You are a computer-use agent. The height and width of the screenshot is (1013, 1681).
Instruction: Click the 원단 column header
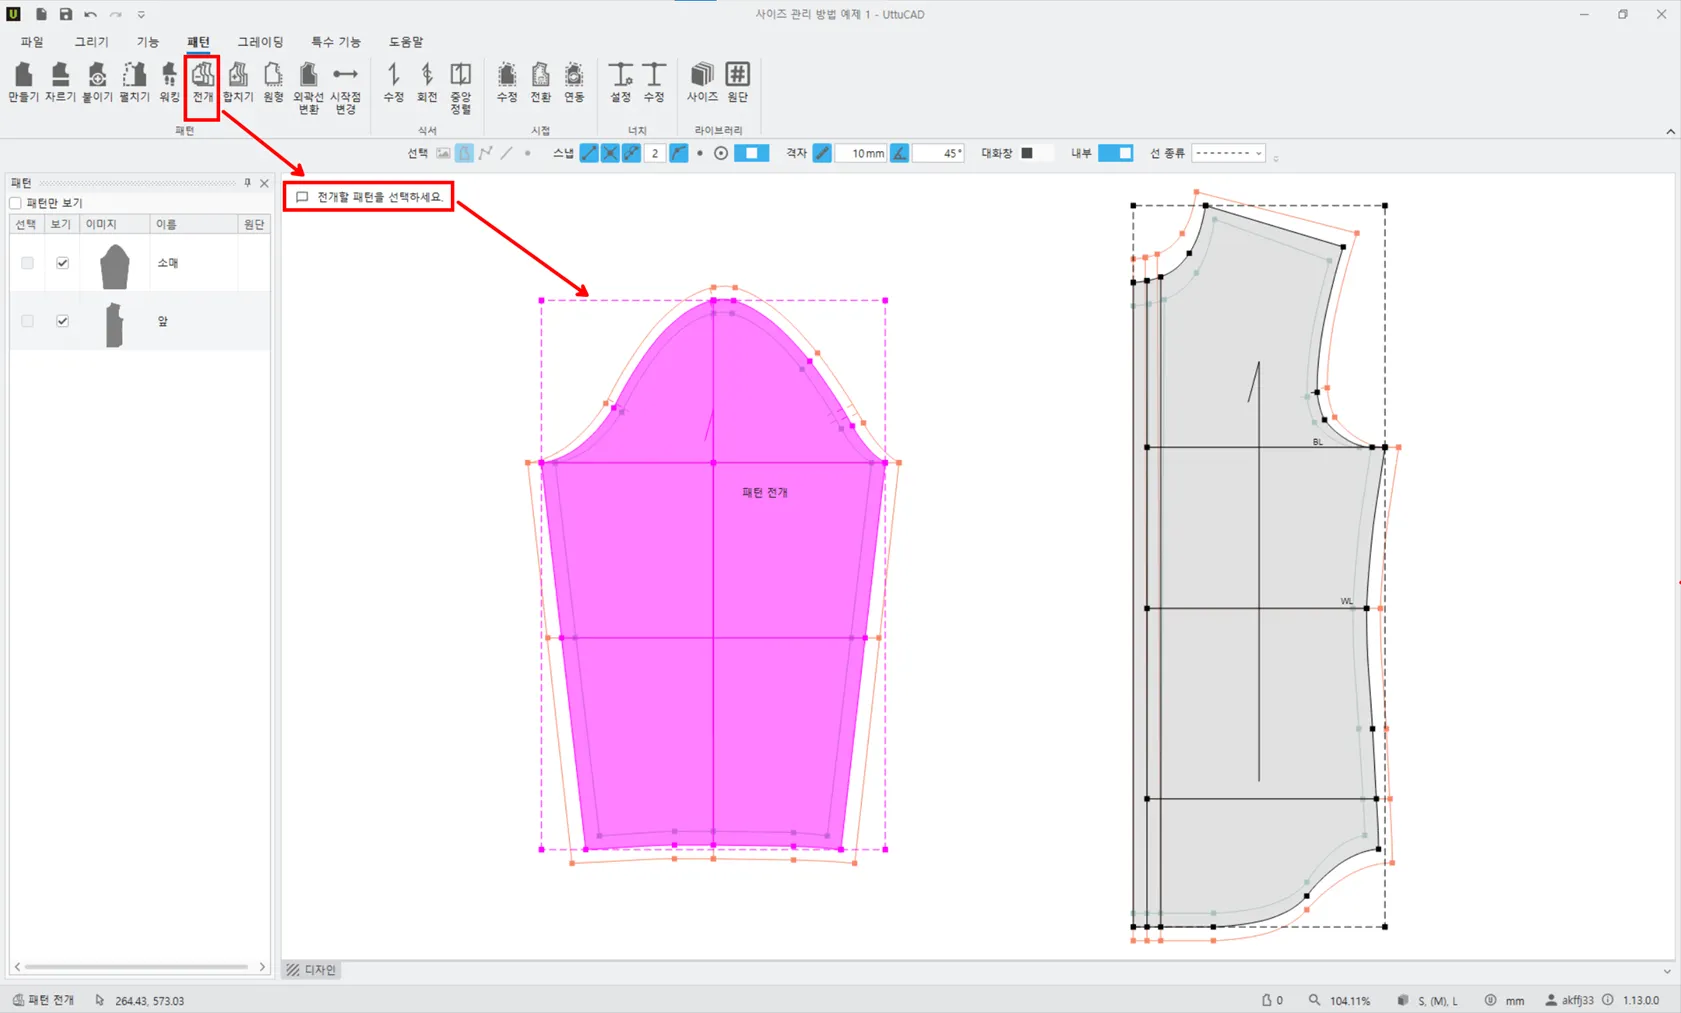254,225
